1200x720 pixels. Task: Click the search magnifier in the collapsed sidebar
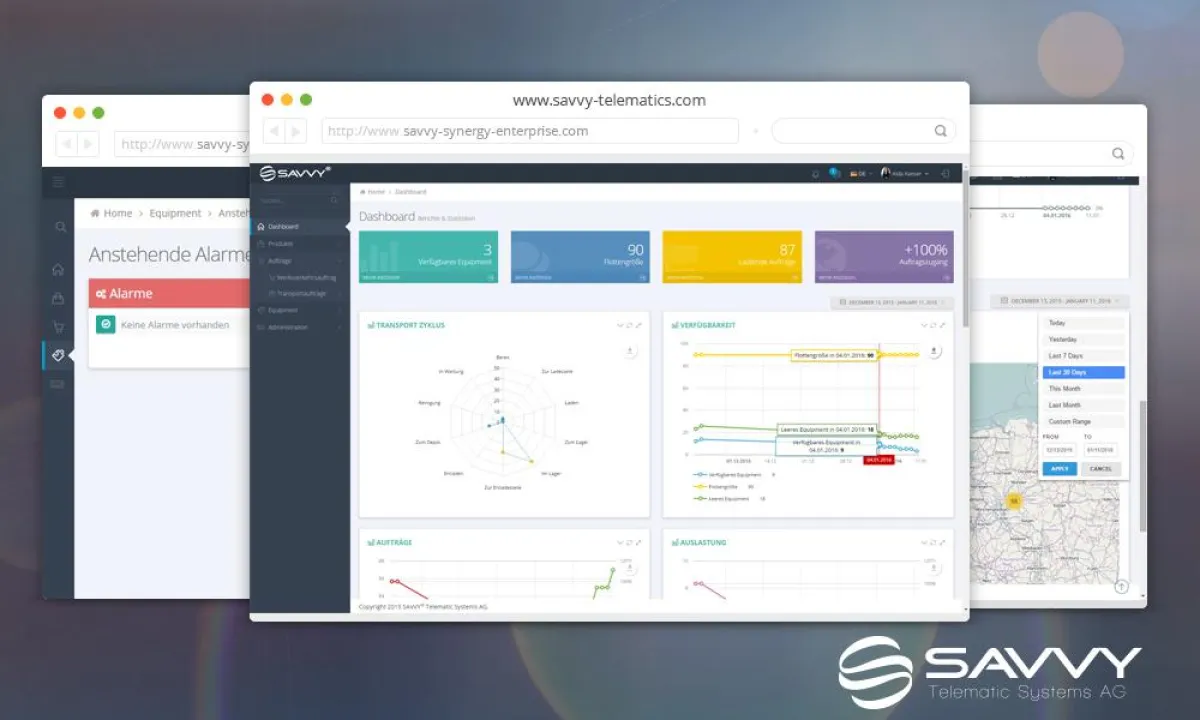(59, 228)
